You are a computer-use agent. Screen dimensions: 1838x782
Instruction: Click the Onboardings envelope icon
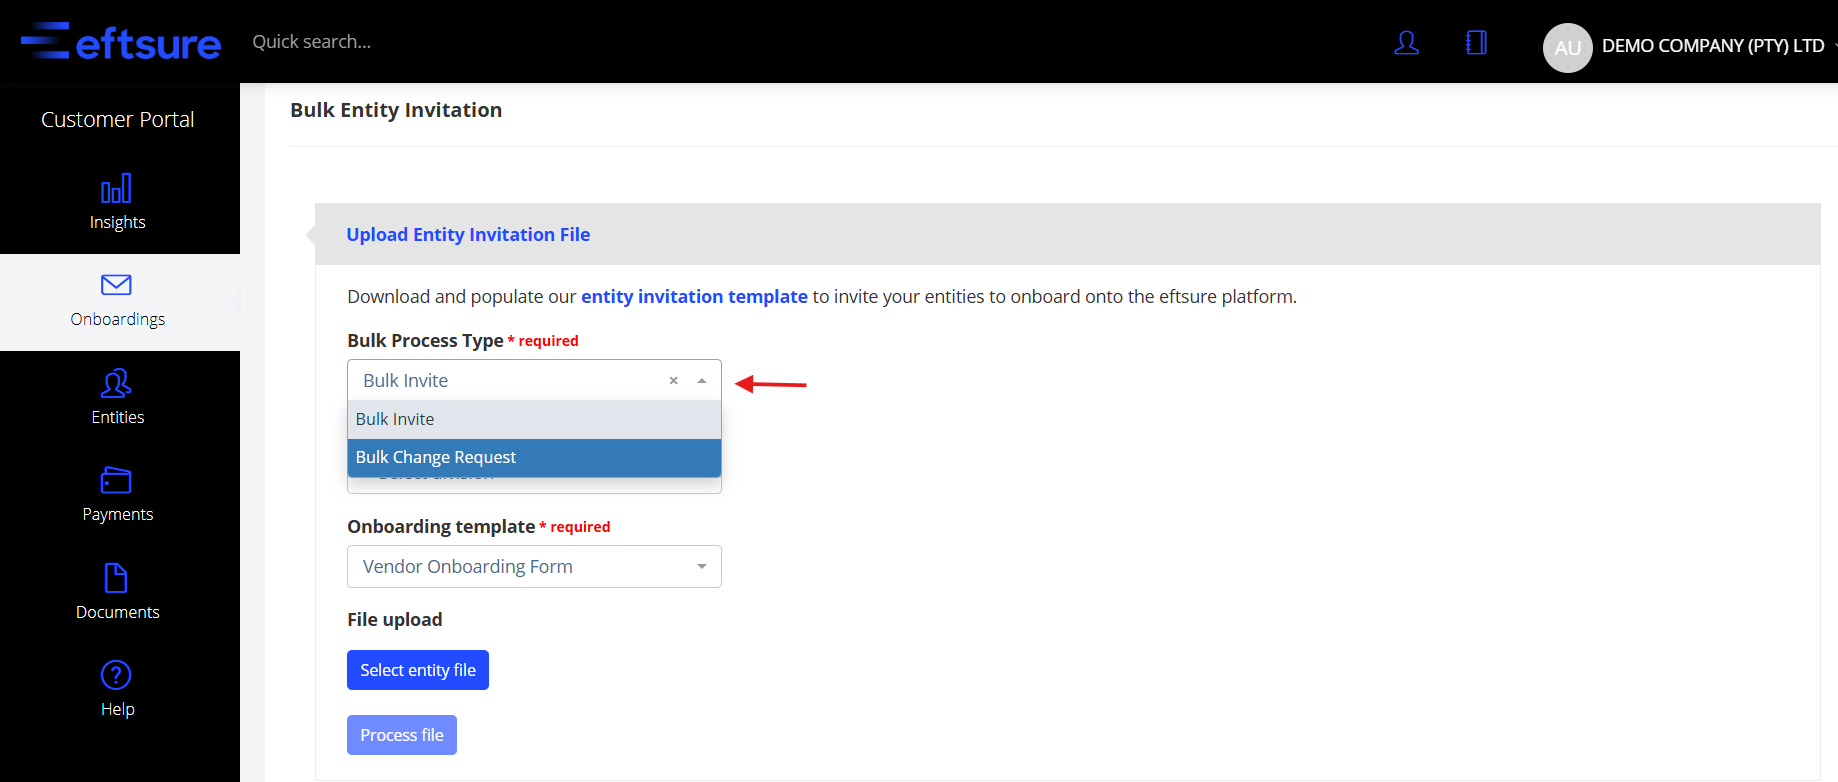coord(116,285)
